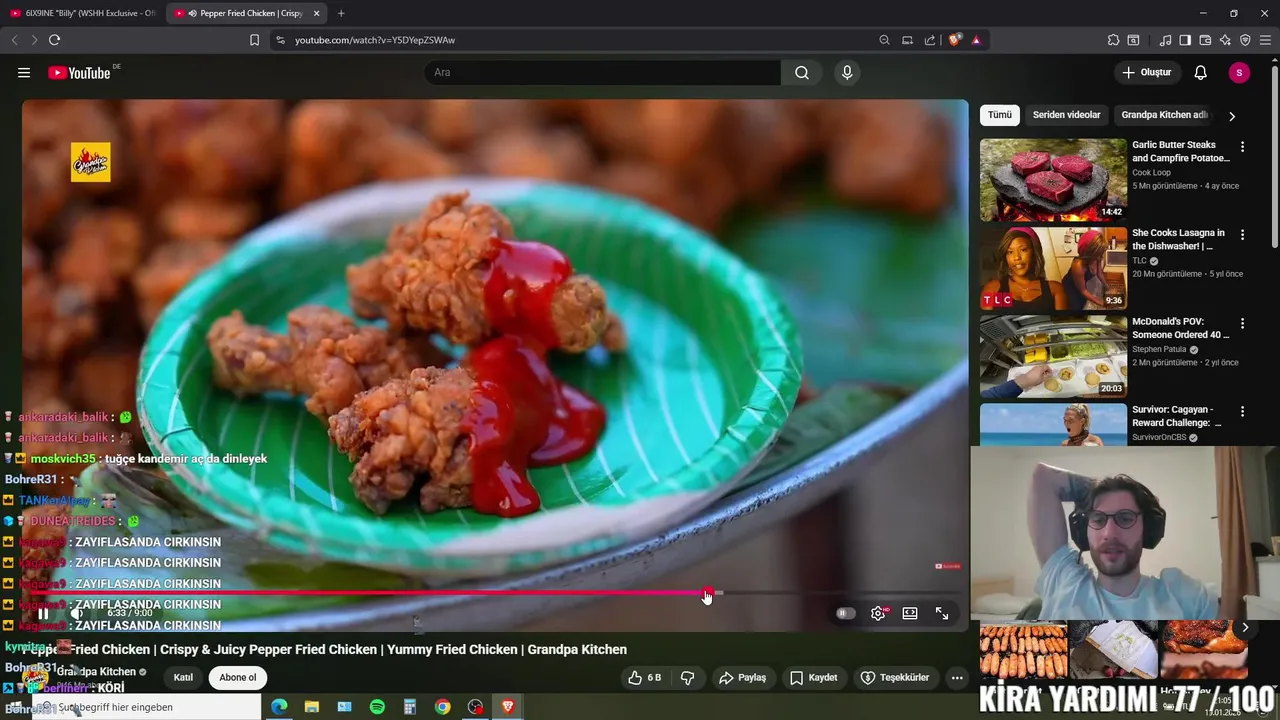Toggle the browser sidebar panel
The width and height of the screenshot is (1280, 720).
[1185, 40]
